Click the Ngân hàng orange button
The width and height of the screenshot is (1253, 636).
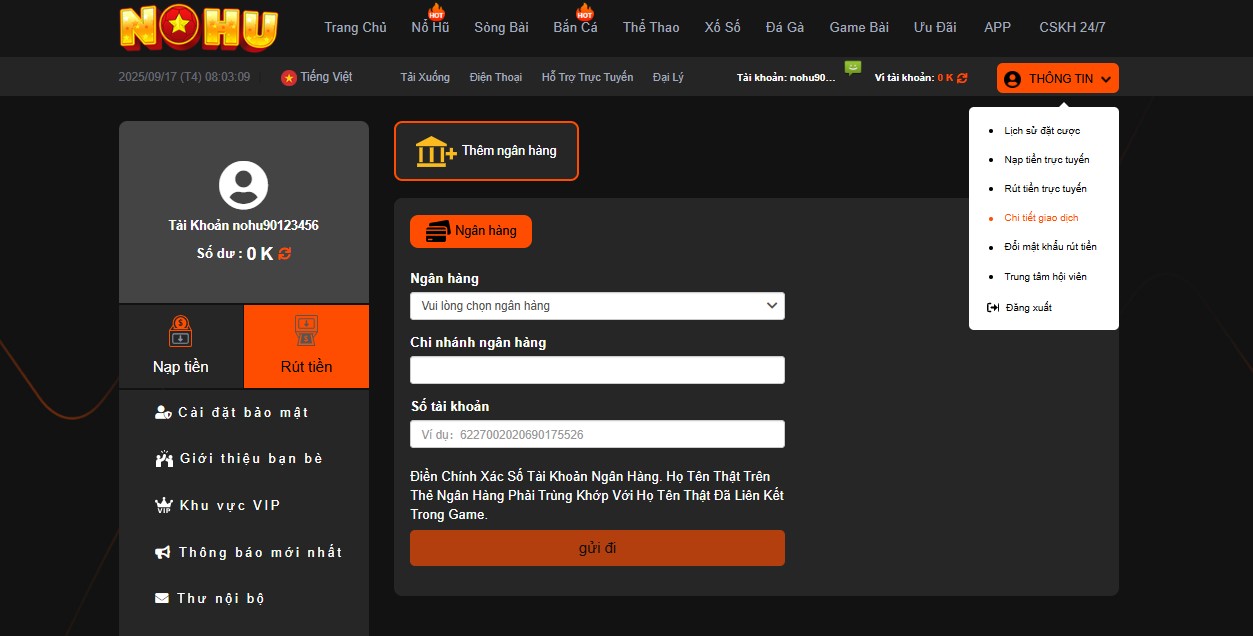(x=471, y=231)
